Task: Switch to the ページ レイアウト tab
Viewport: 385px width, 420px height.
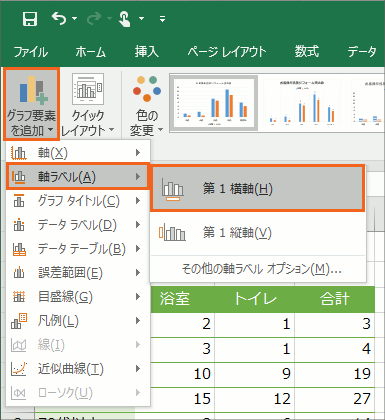Action: pyautogui.click(x=227, y=52)
